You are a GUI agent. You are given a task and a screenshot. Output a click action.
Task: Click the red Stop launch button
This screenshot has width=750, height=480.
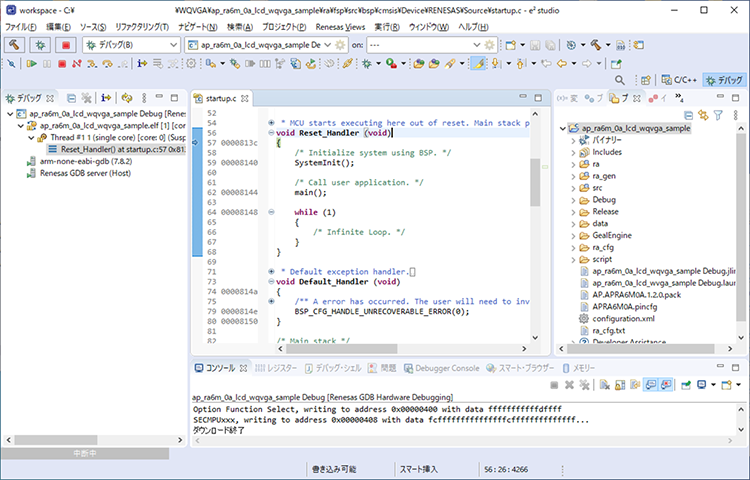click(x=66, y=45)
